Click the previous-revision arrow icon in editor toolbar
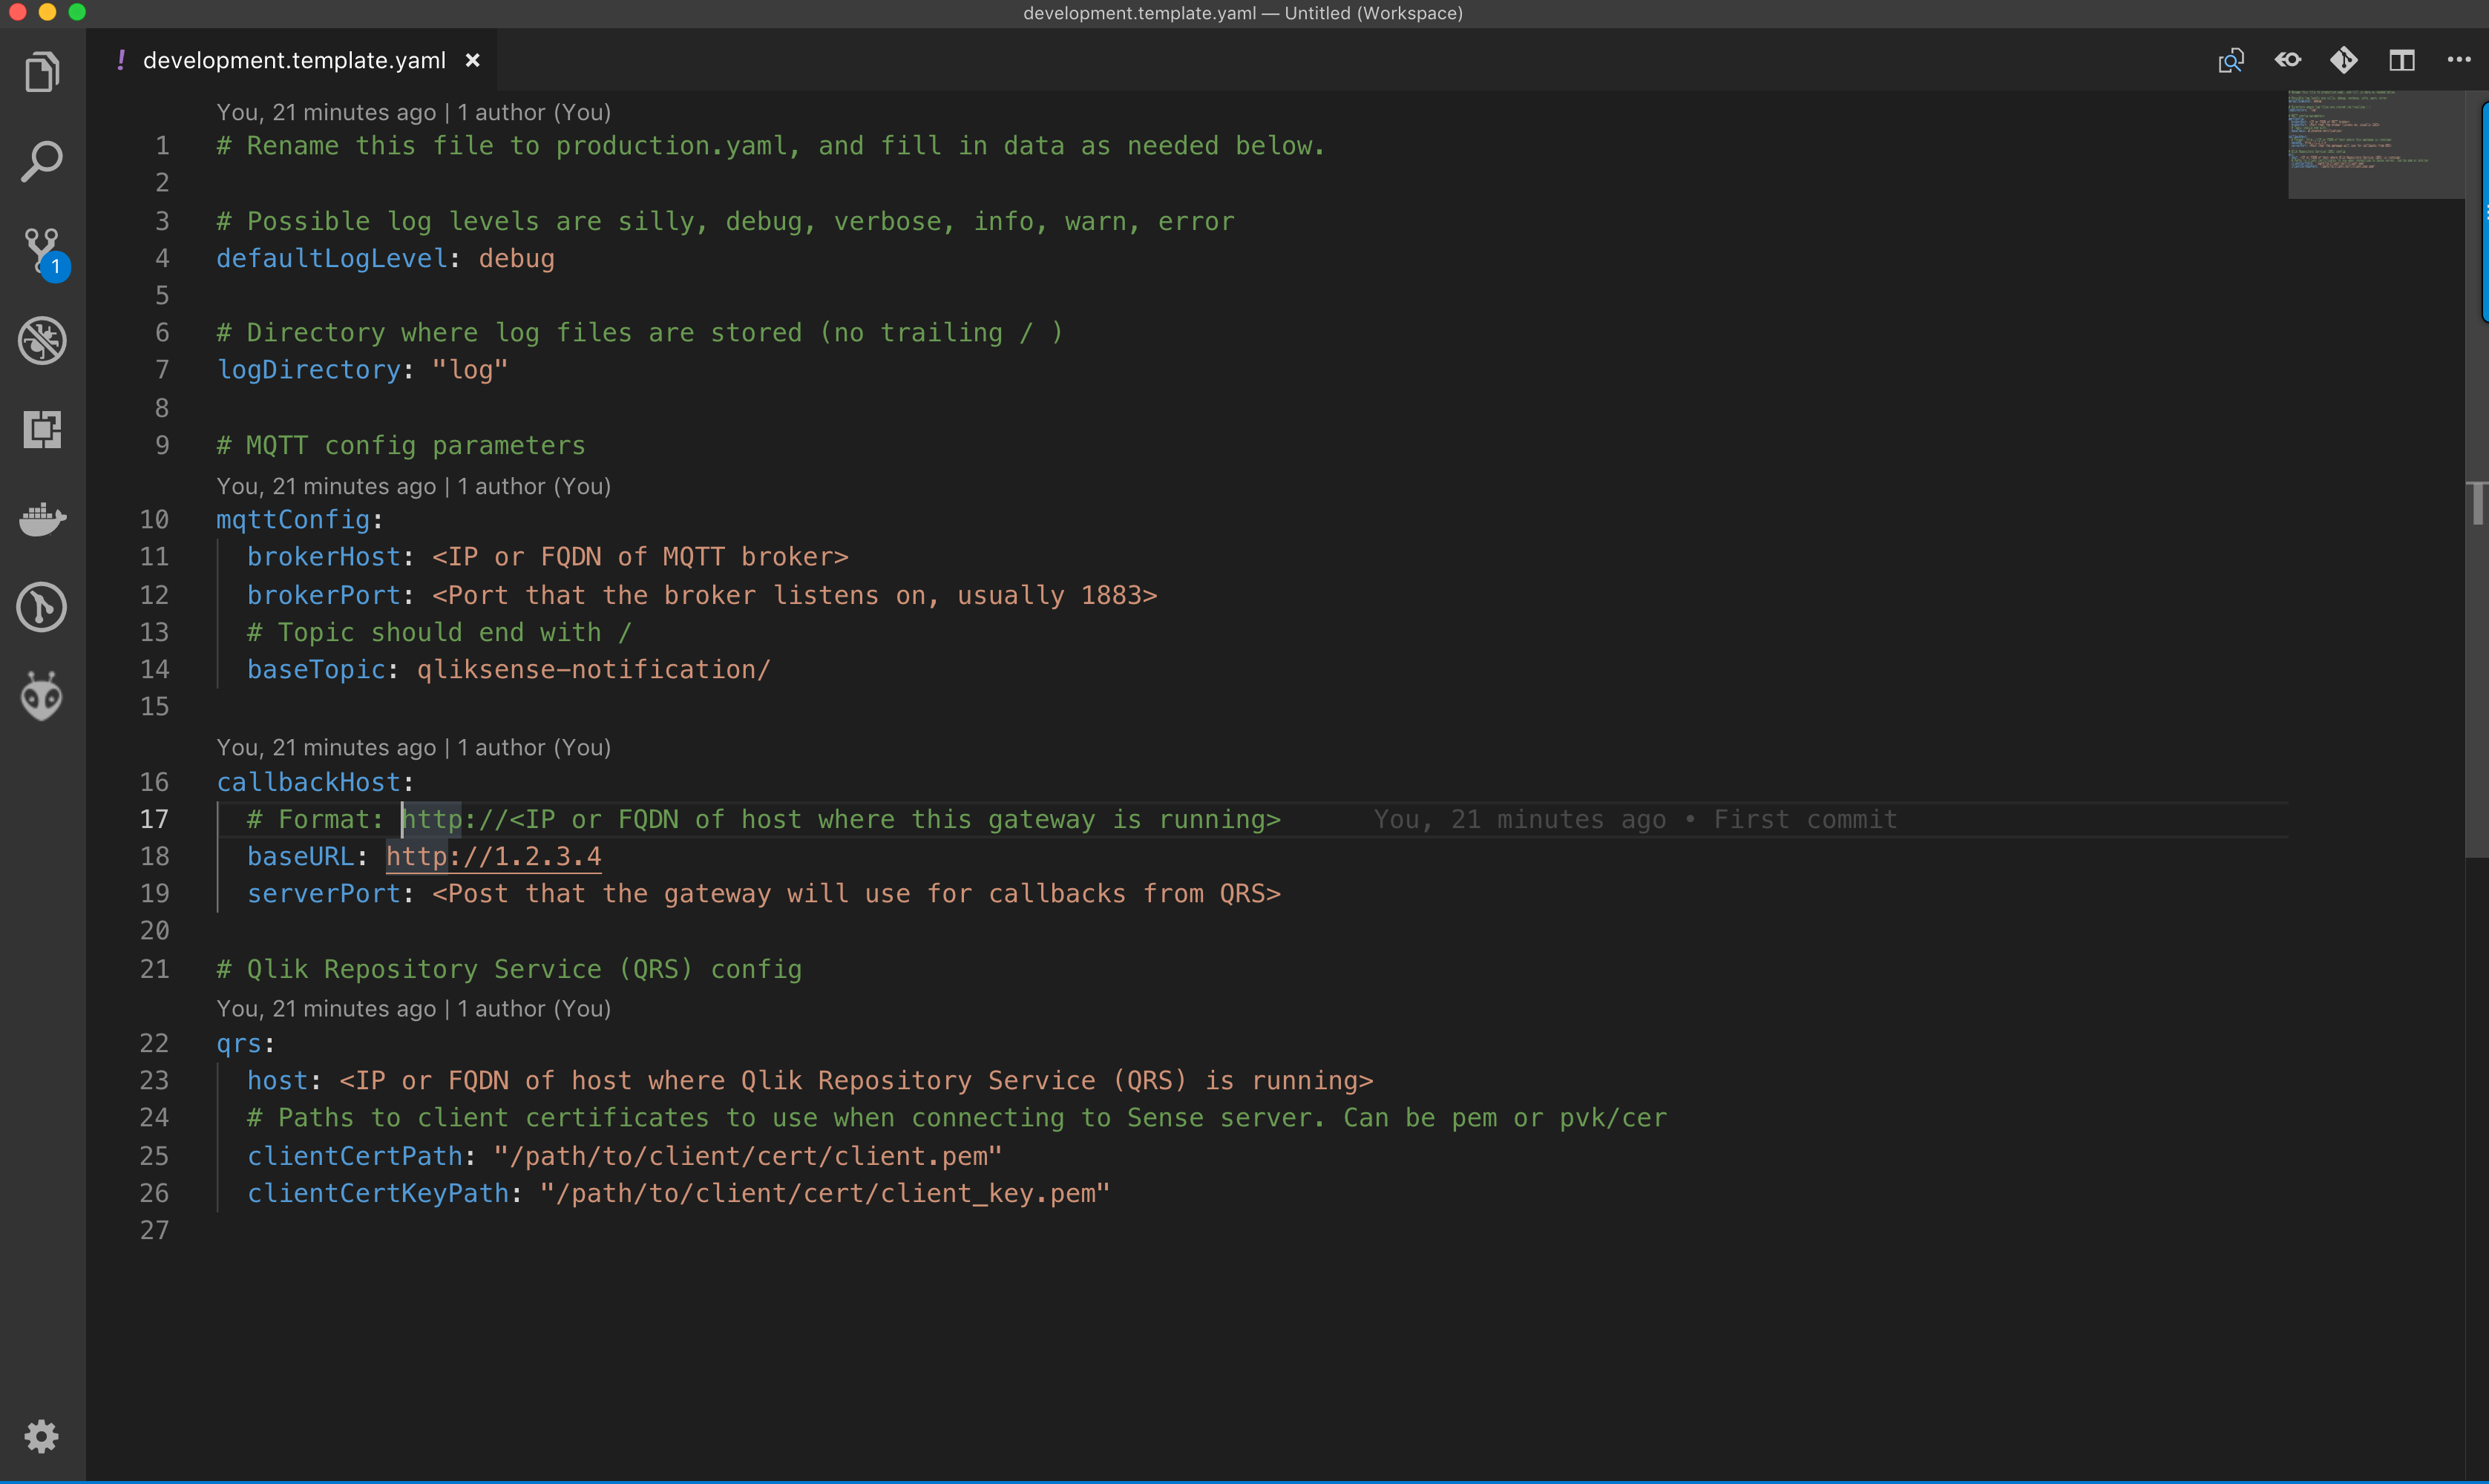The height and width of the screenshot is (1484, 2489). [2288, 60]
